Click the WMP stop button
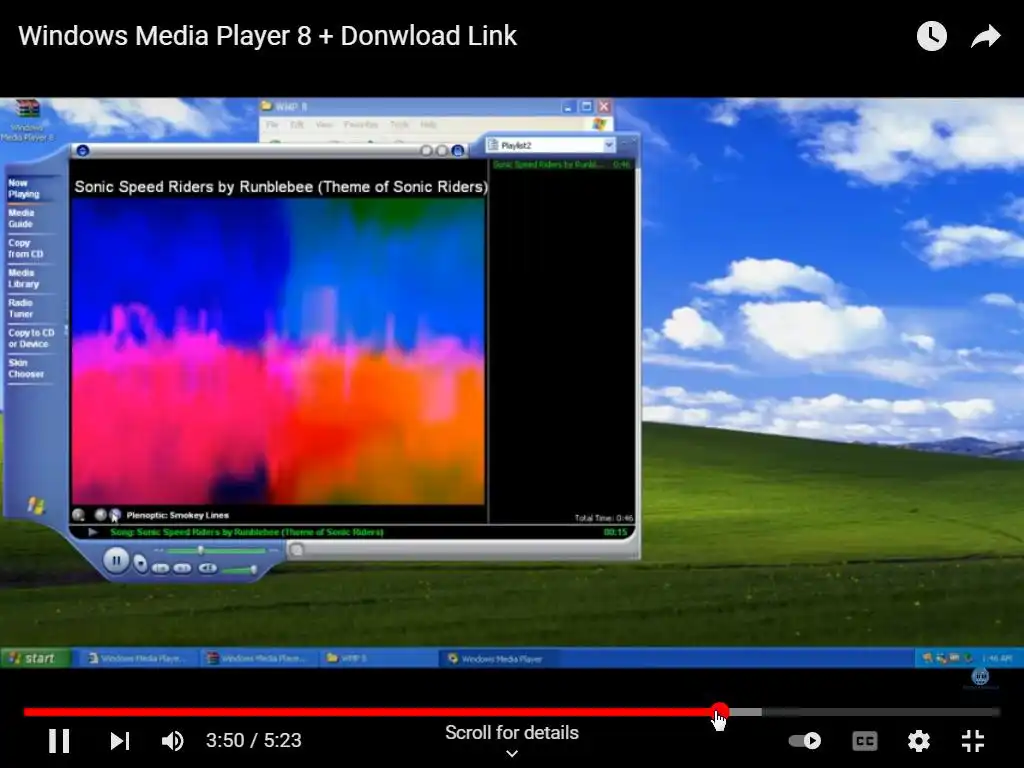This screenshot has width=1024, height=768. pyautogui.click(x=140, y=563)
